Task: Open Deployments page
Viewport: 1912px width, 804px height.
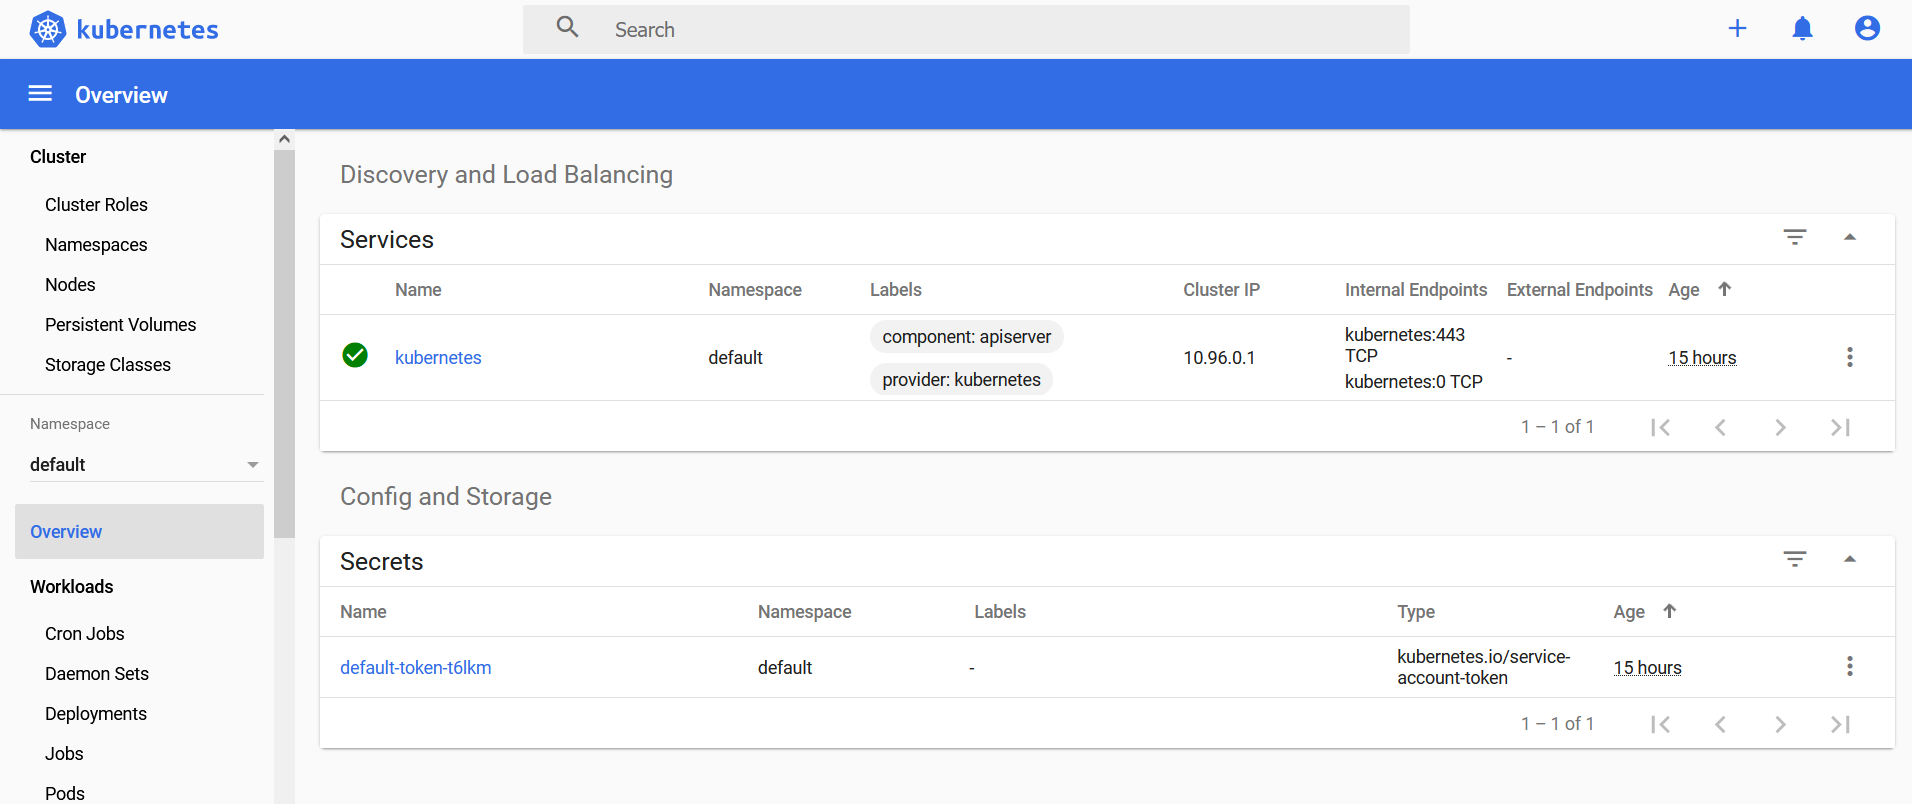Action: (96, 714)
